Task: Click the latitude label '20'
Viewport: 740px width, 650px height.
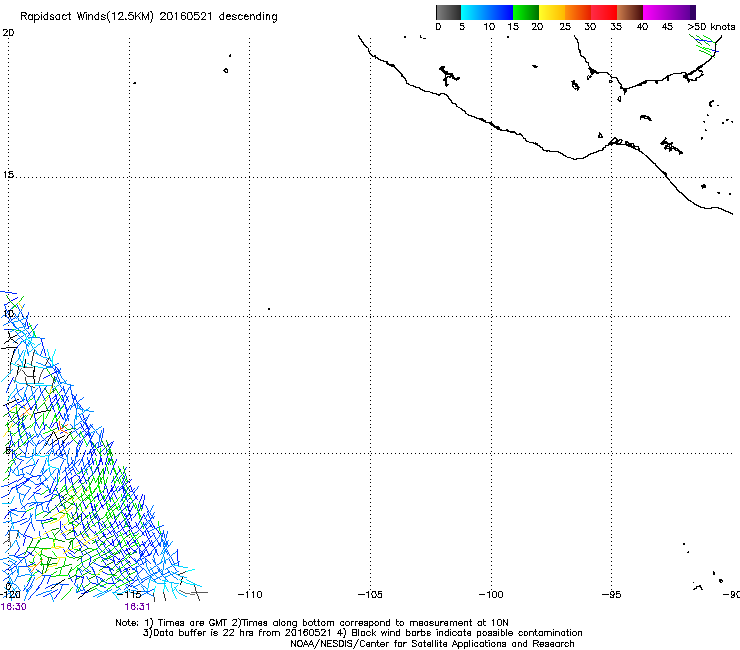Action: (x=8, y=33)
